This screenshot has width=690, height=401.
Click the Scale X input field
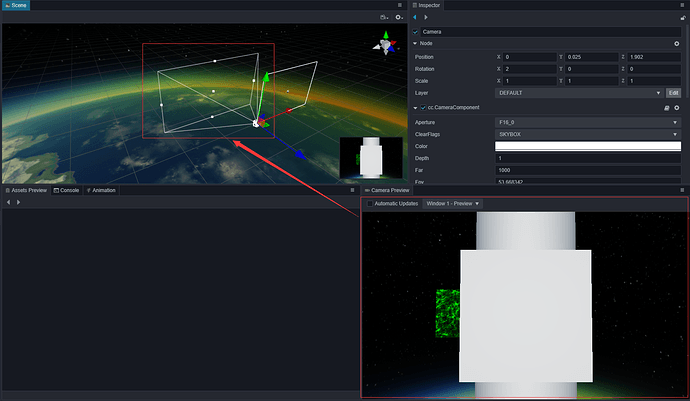pyautogui.click(x=529, y=81)
